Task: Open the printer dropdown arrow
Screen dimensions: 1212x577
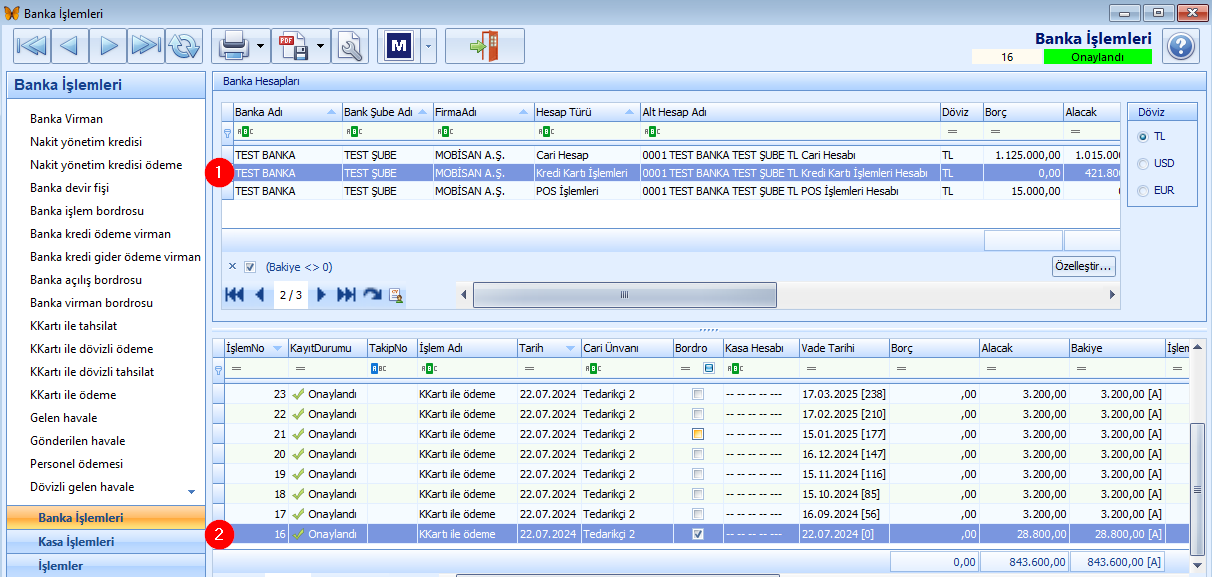Action: point(261,46)
